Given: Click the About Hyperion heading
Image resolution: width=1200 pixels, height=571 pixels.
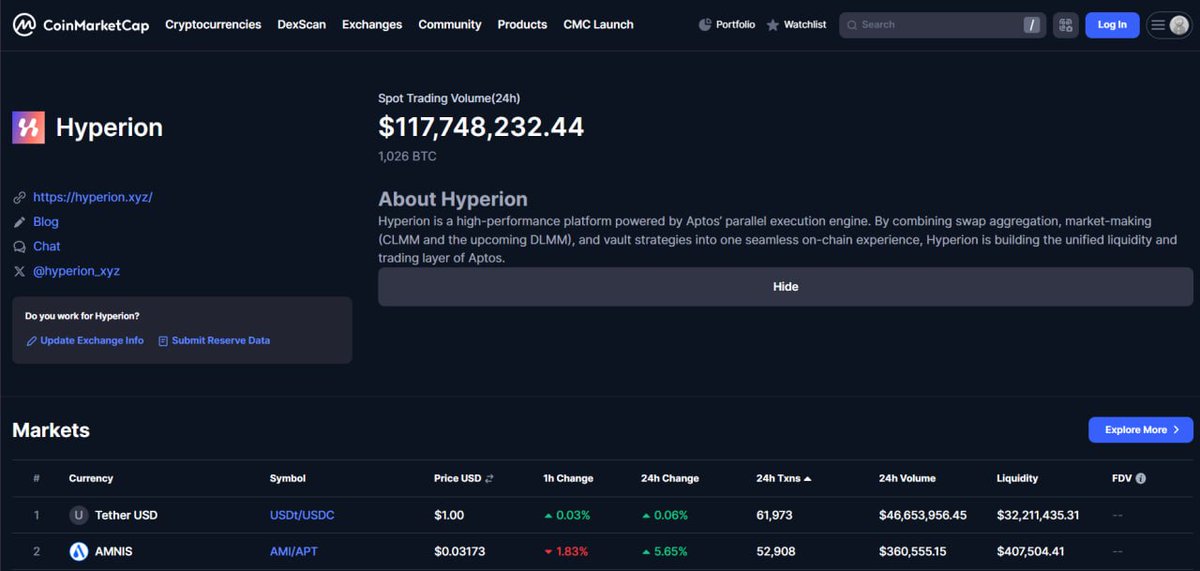Looking at the screenshot, I should click(x=453, y=199).
